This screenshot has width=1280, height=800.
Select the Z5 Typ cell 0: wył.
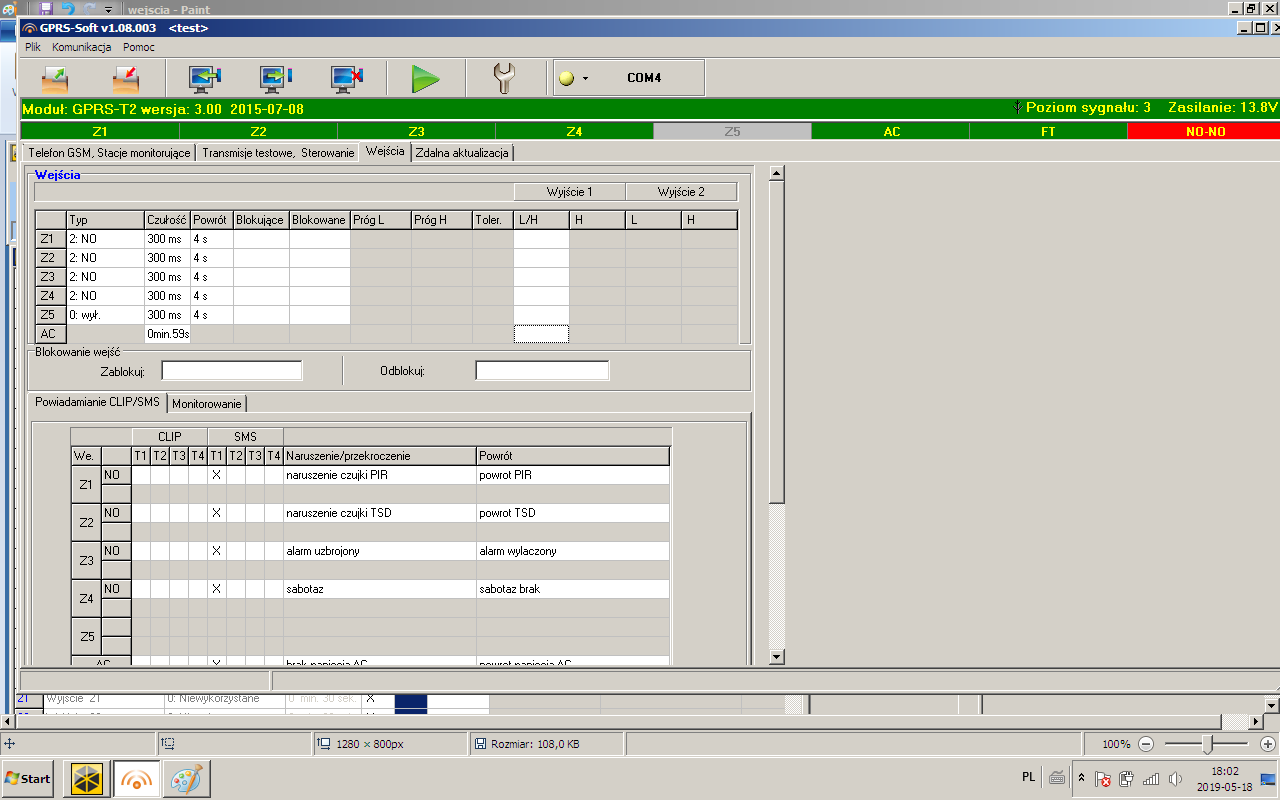click(105, 315)
